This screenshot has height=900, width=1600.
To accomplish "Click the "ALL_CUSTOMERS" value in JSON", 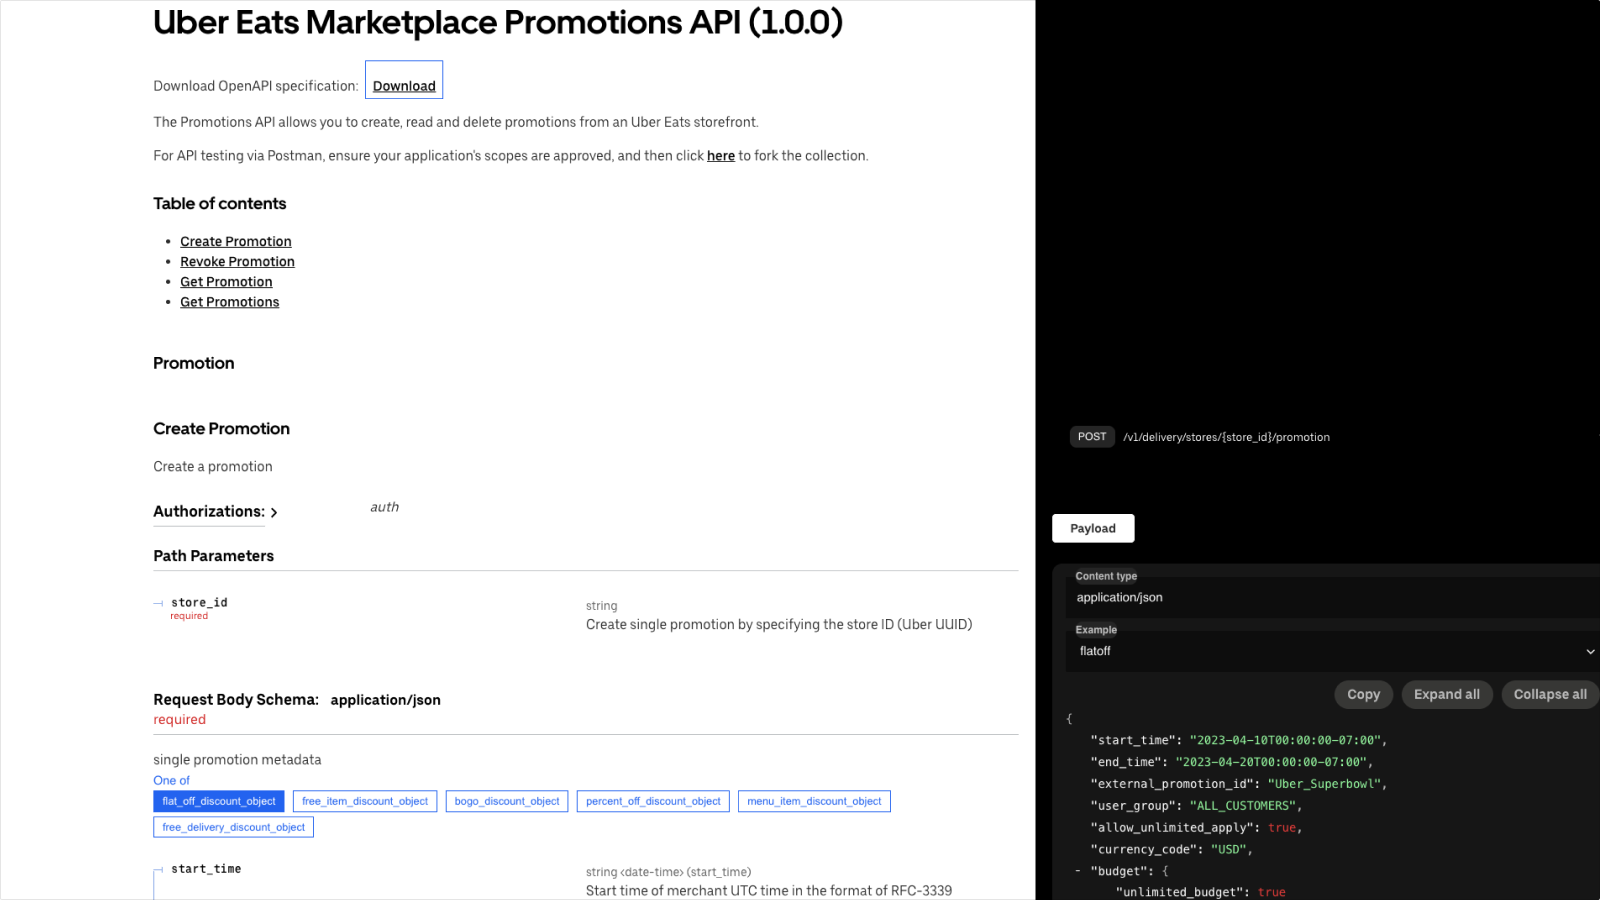I will point(1243,806).
